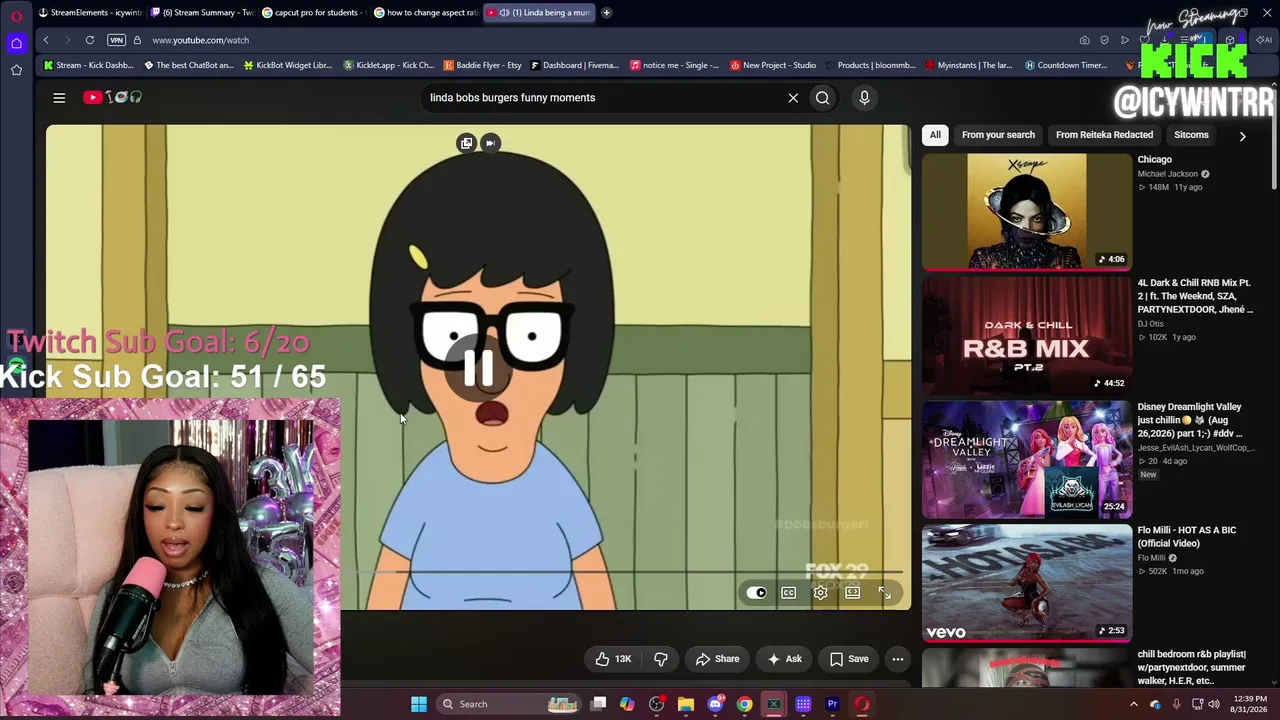Reload the YouTube page
1280x720 pixels.
pyautogui.click(x=90, y=40)
